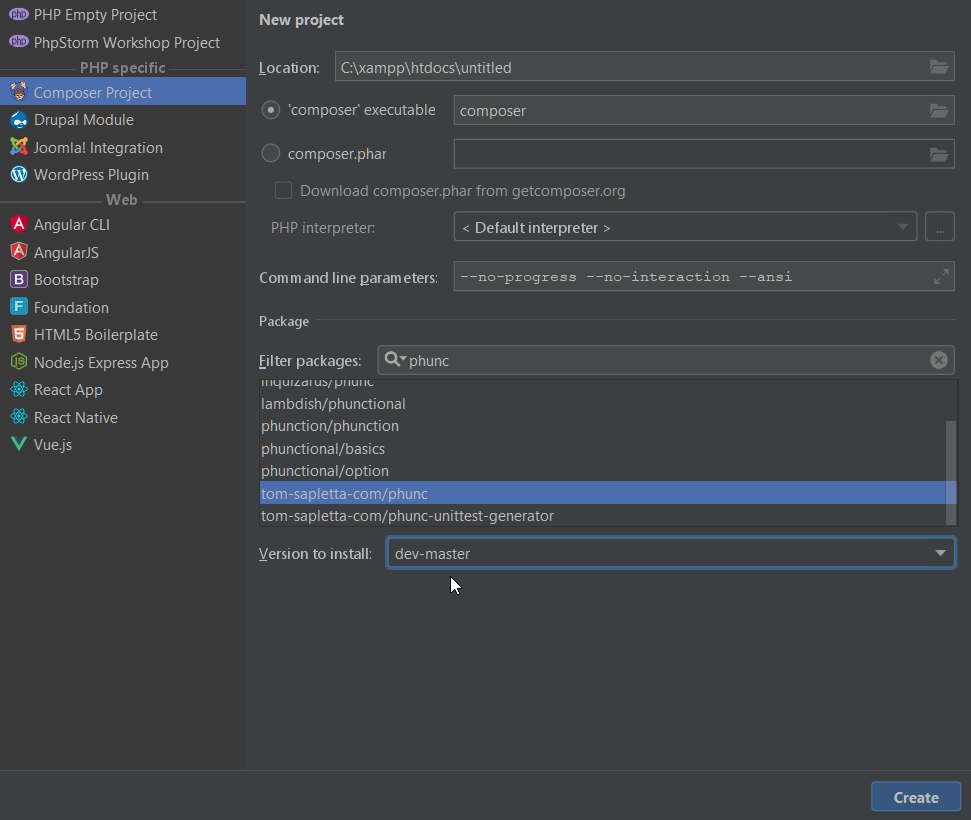This screenshot has height=820, width=971.
Task: Click the Bootstrap B icon
Action: tap(19, 279)
